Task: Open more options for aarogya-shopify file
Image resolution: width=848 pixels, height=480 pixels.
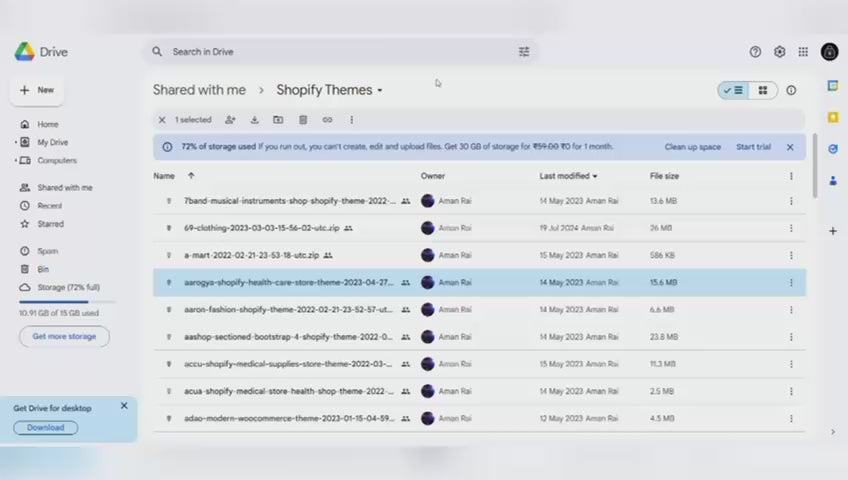Action: point(791,283)
